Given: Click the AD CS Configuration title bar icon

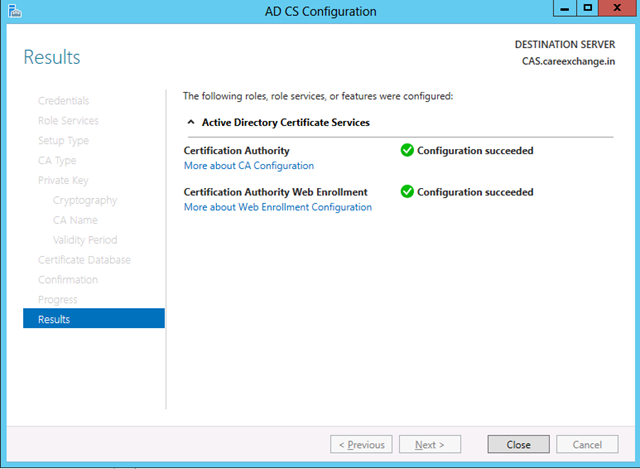Looking at the screenshot, I should [x=14, y=11].
